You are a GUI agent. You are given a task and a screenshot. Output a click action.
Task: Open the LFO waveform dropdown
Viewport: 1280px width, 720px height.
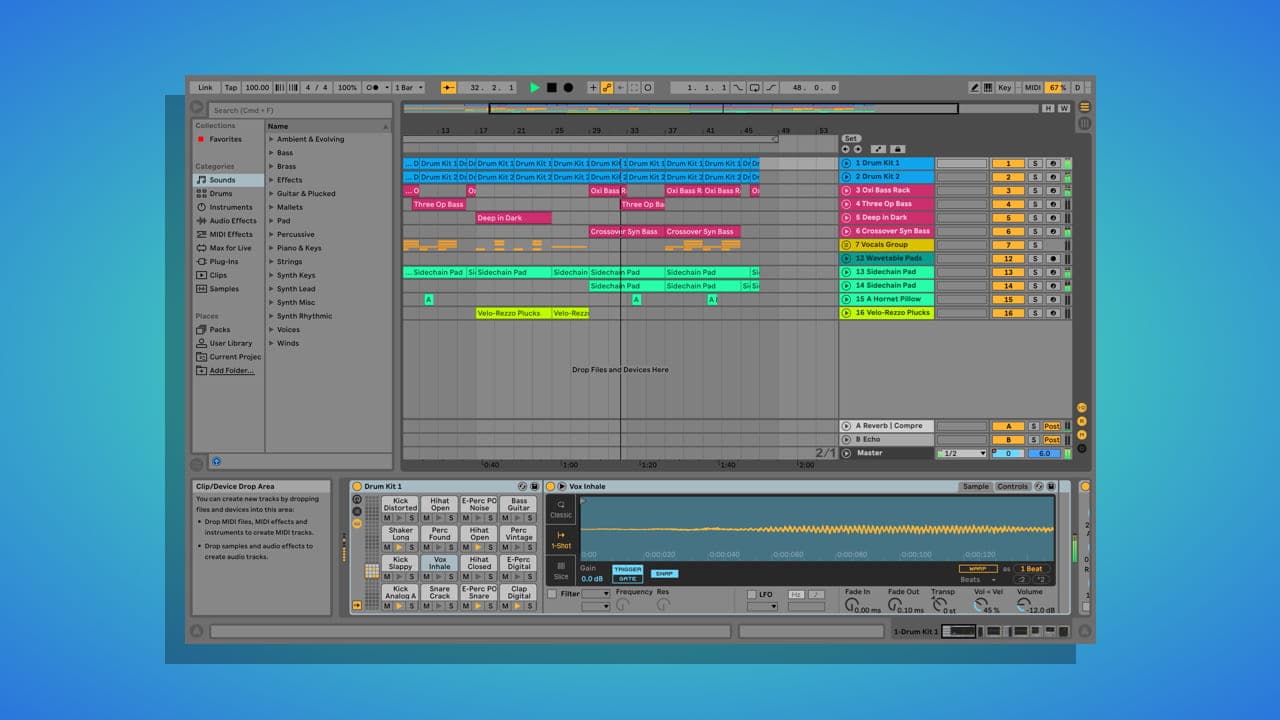coord(762,606)
